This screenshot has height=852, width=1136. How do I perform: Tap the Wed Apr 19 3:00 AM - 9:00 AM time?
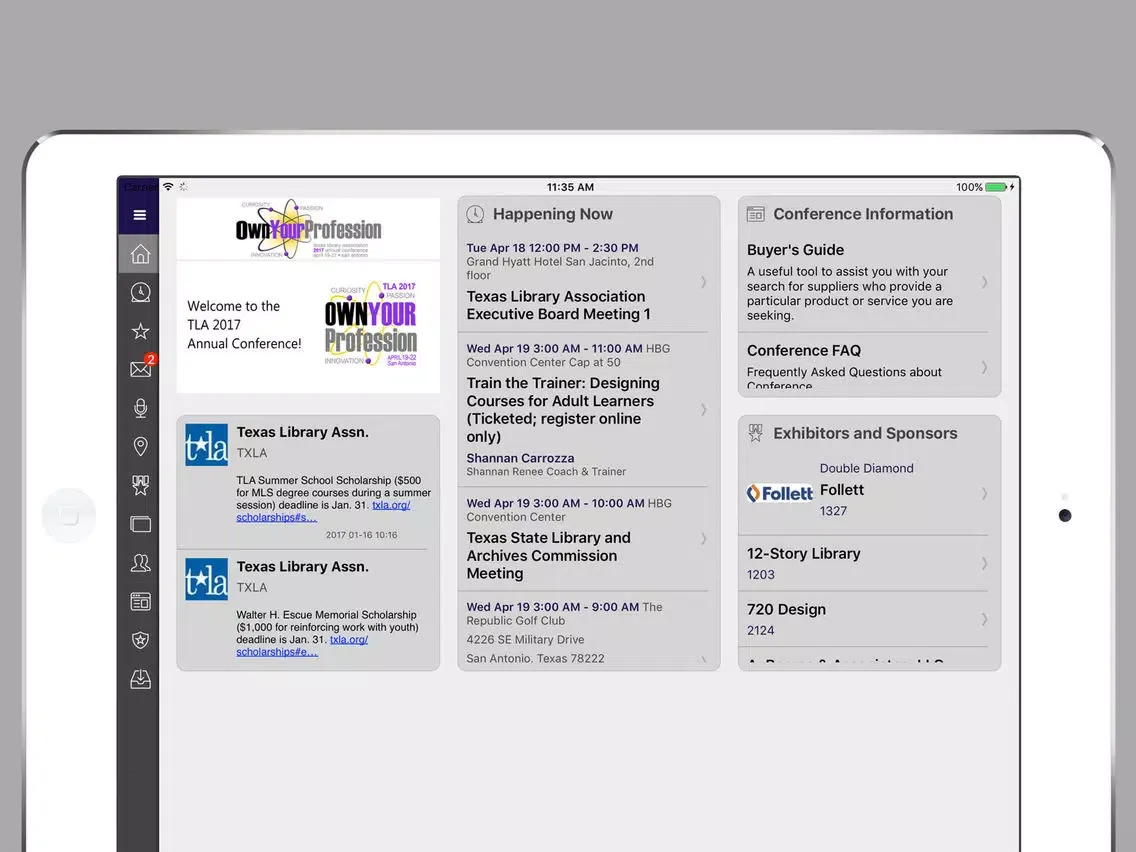coord(553,607)
